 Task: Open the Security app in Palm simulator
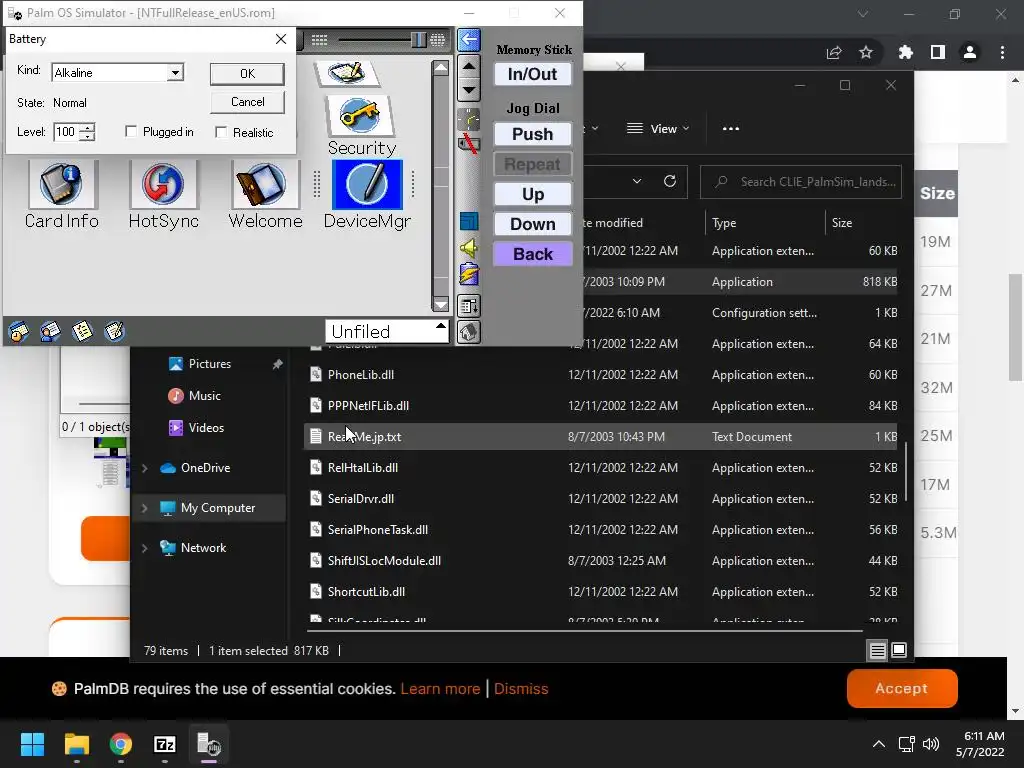[x=360, y=126]
